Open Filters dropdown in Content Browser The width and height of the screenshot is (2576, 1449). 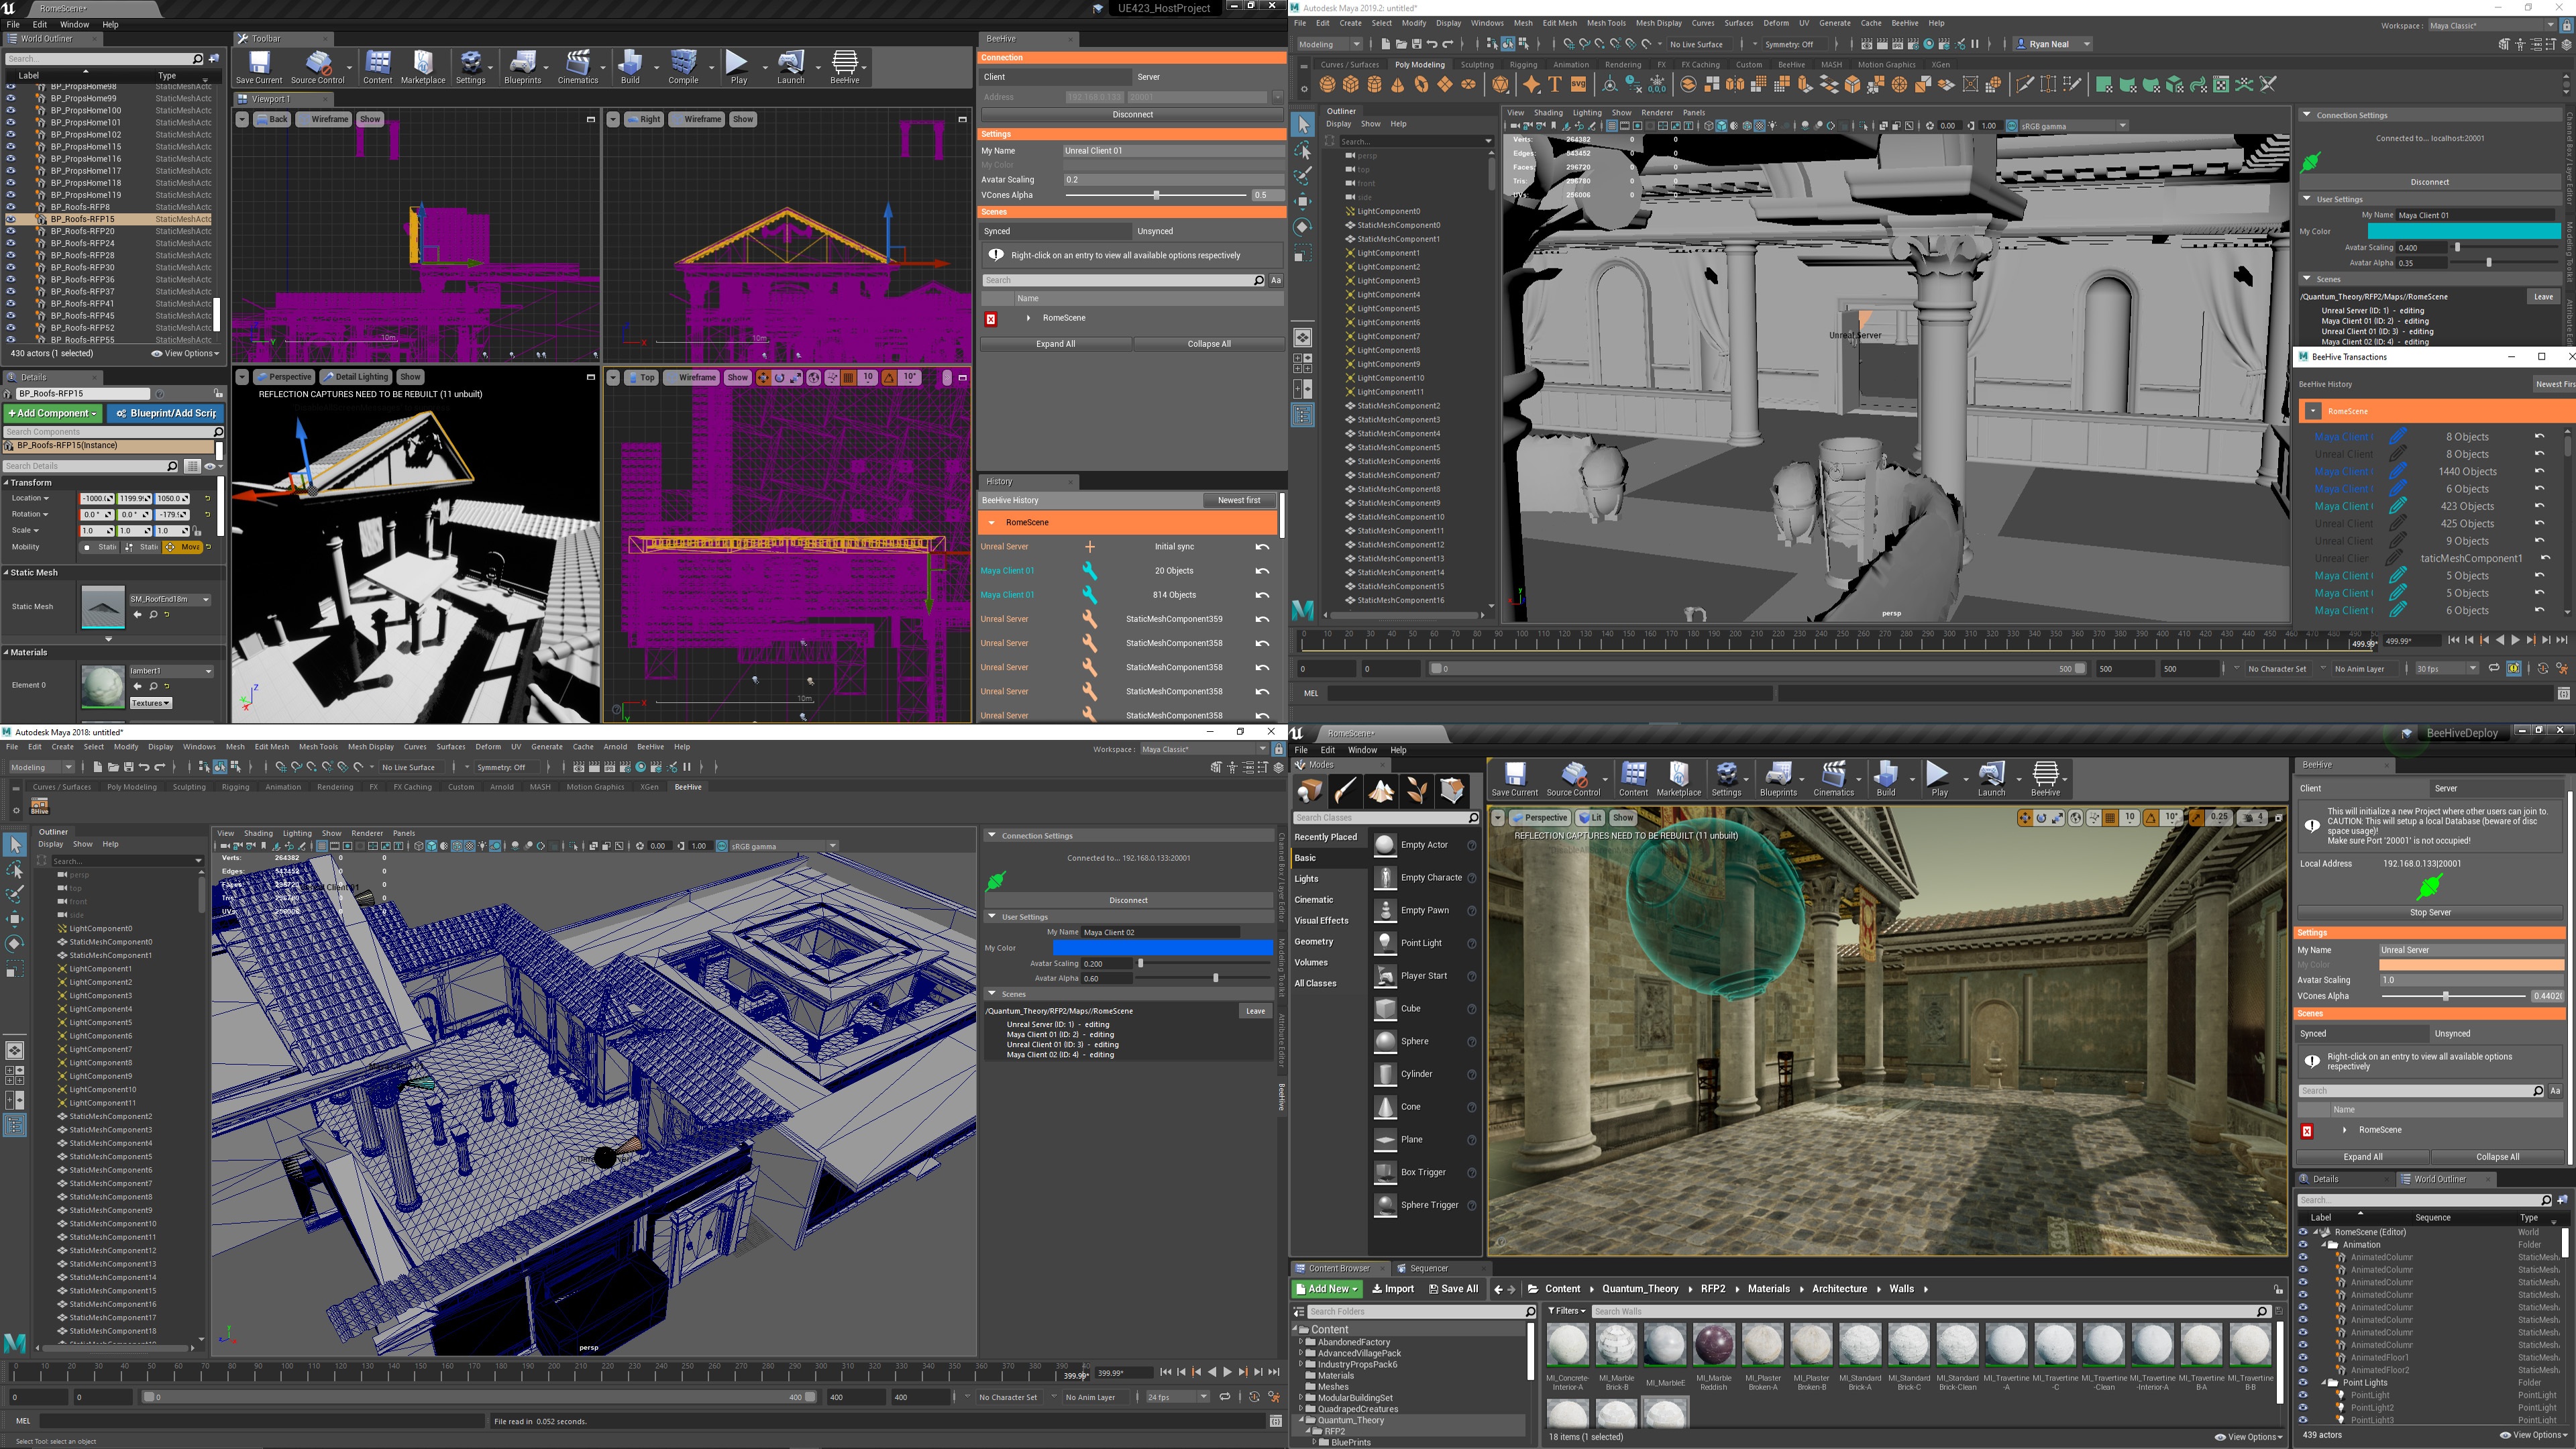click(x=1566, y=1311)
